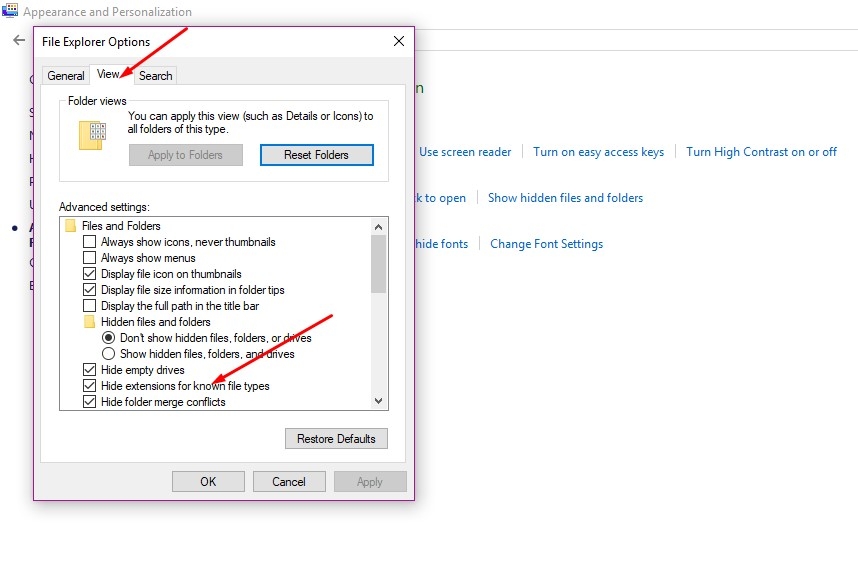858x573 pixels.
Task: Click the advanced settings scrollbar thumb
Action: click(378, 264)
